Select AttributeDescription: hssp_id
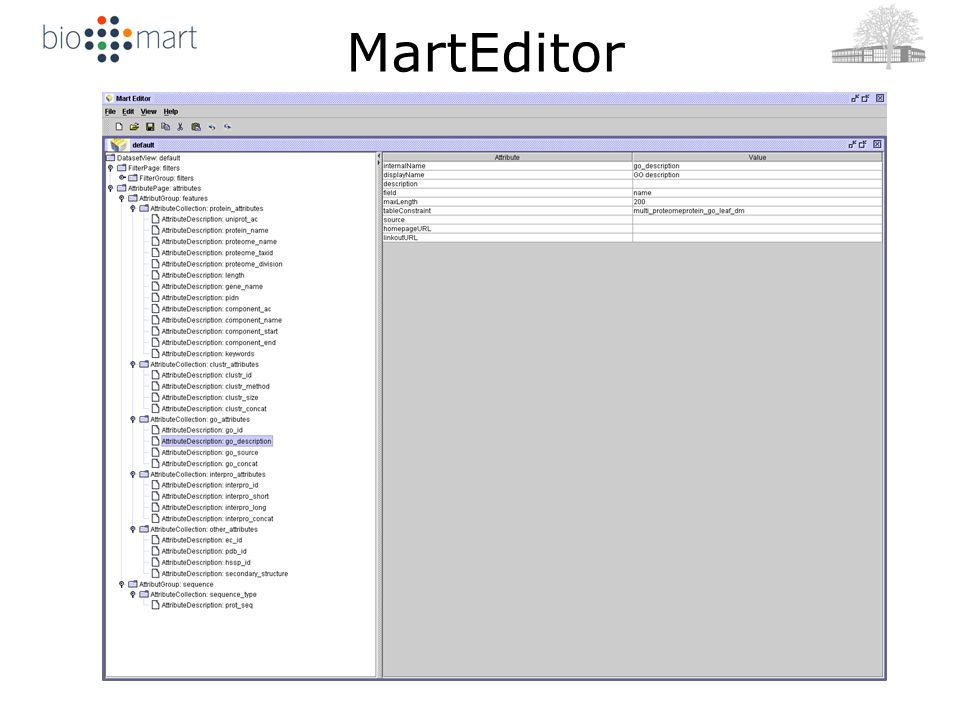The image size is (960, 720). [x=206, y=562]
